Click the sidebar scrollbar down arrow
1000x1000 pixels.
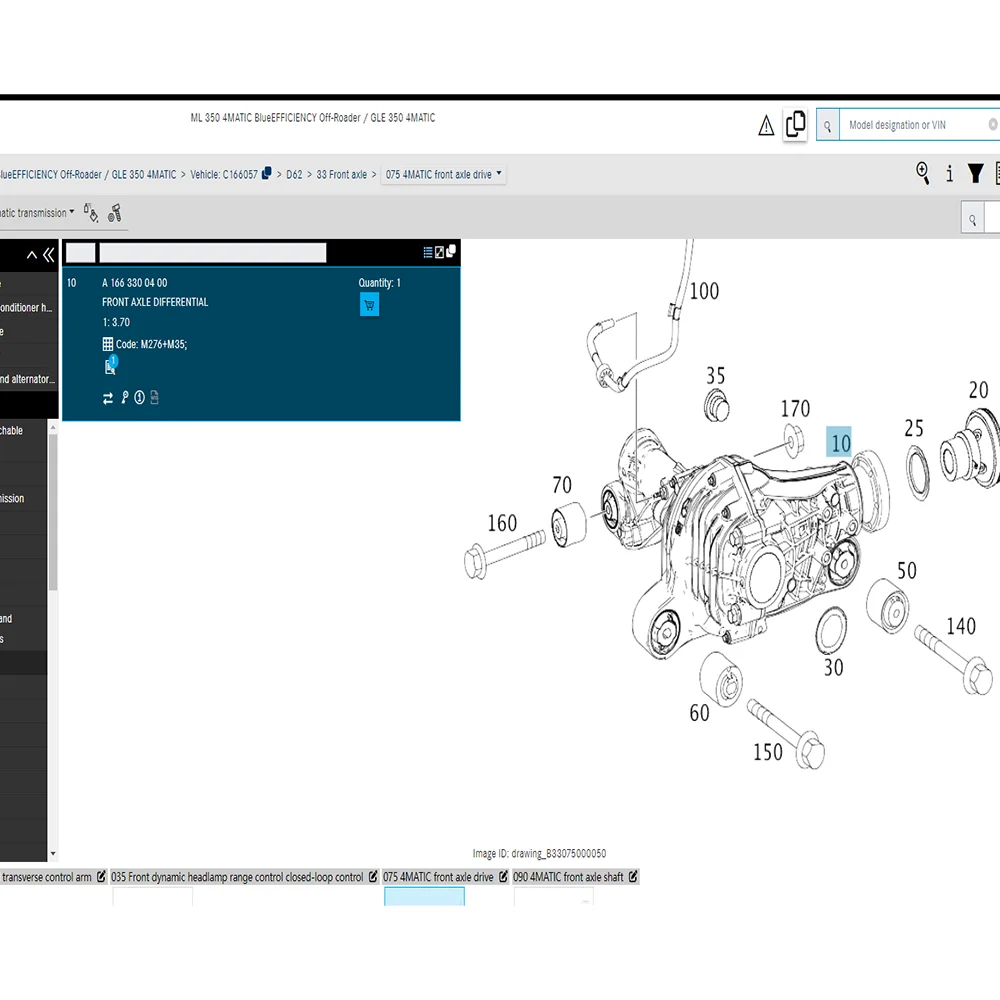[x=53, y=853]
